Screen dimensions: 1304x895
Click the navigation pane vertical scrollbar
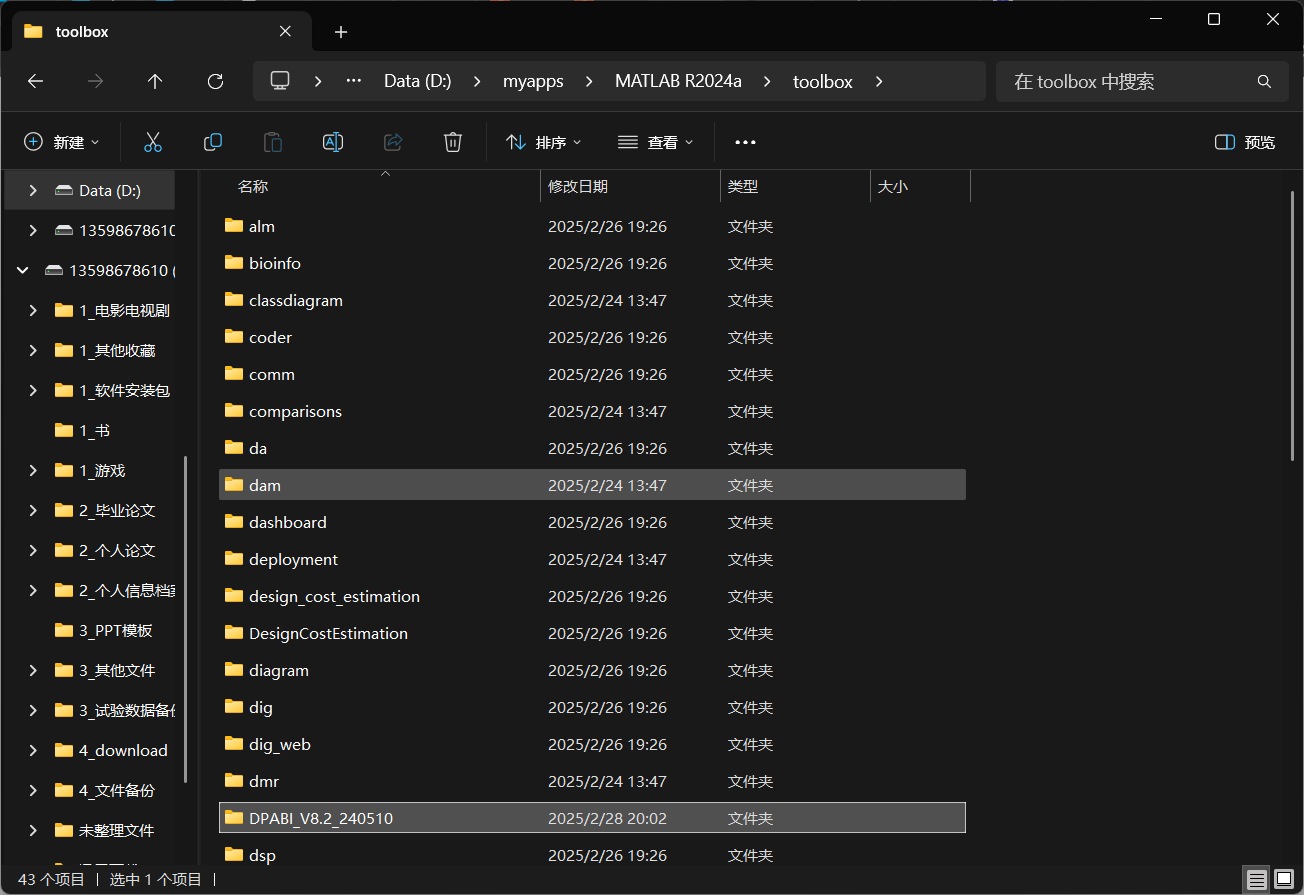pyautogui.click(x=185, y=618)
